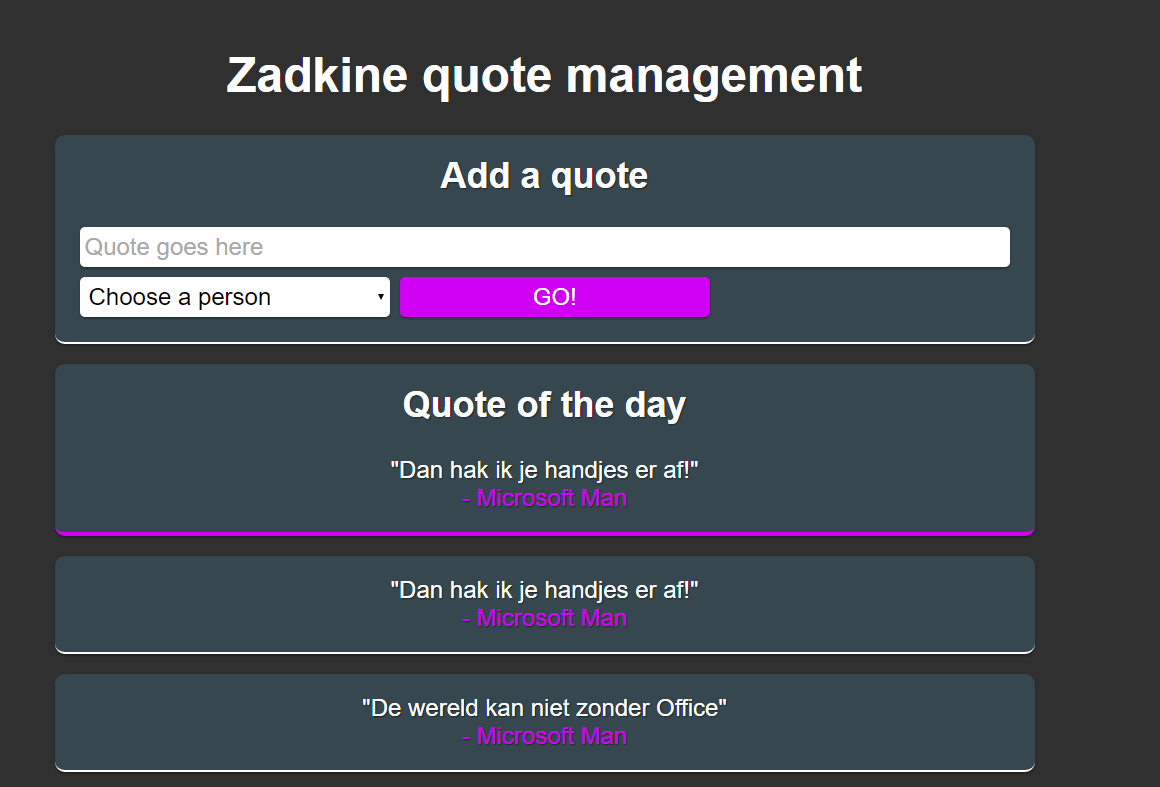The height and width of the screenshot is (787, 1160).
Task: Click the 'De wereld kan niet zonder Office' quote
Action: 544,708
